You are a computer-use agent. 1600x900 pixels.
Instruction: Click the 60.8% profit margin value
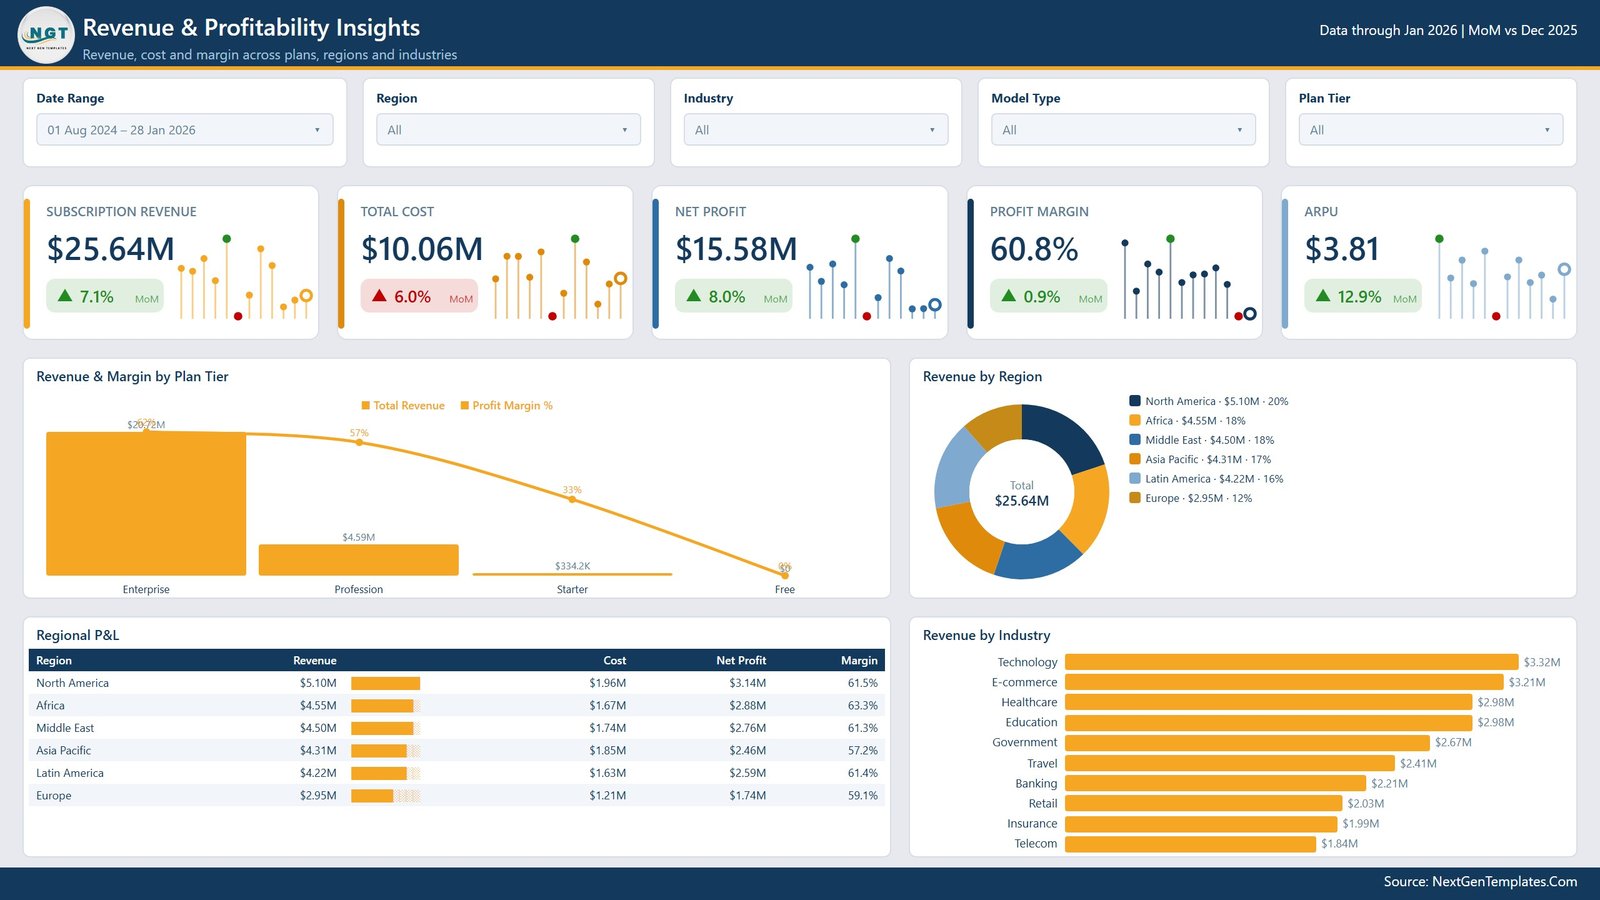coord(1034,249)
